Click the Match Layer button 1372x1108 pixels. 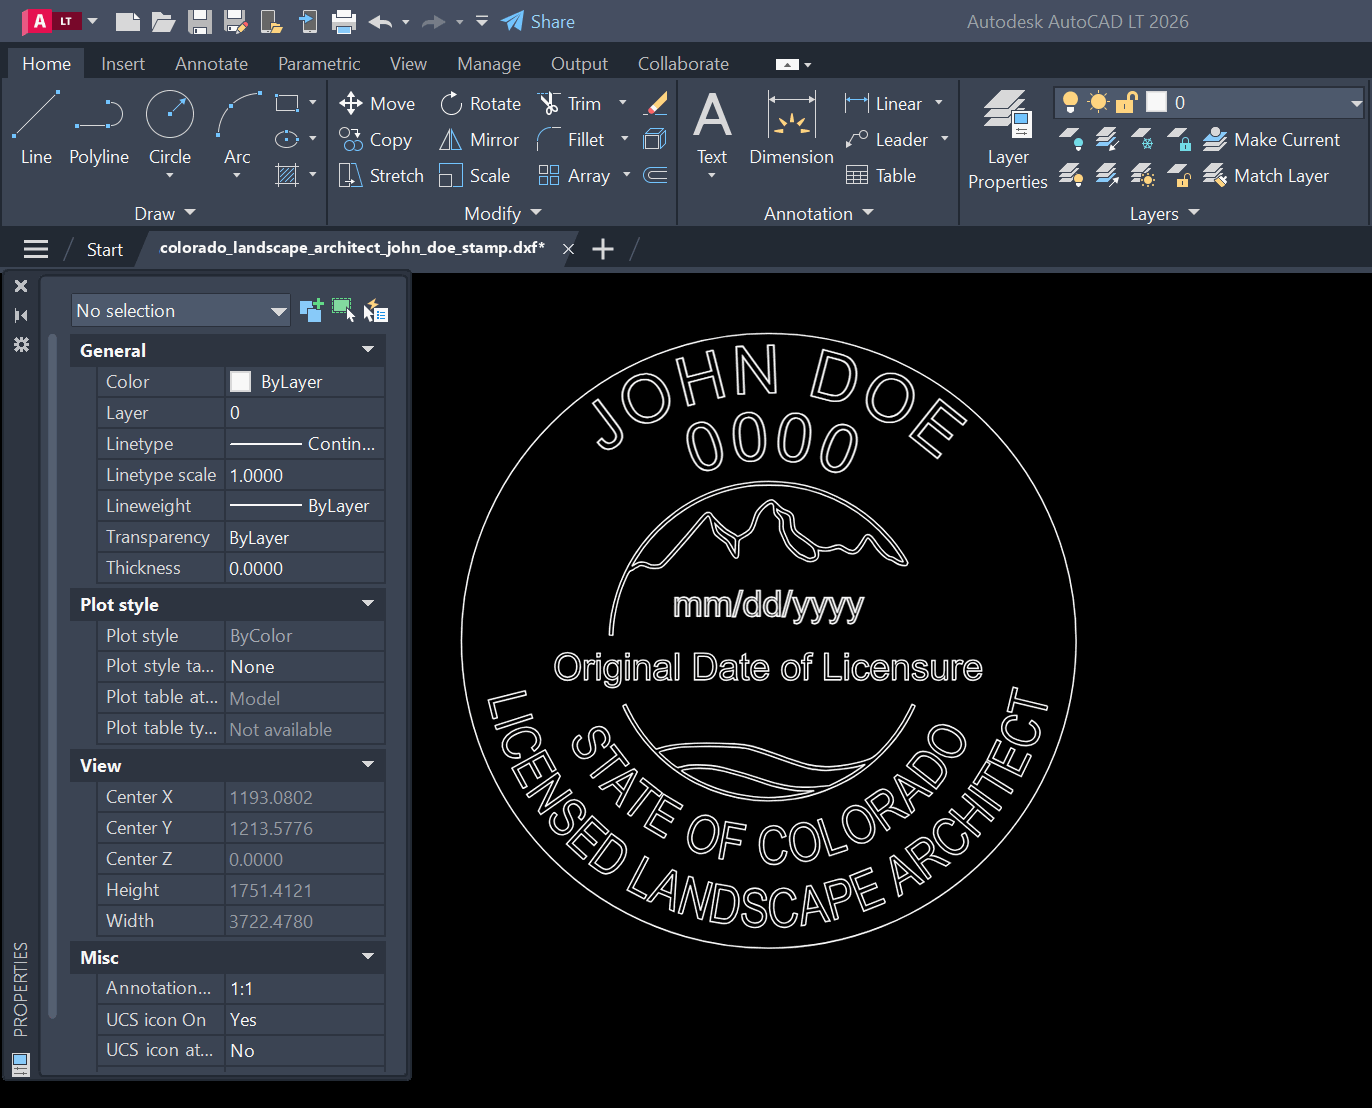coord(1266,175)
